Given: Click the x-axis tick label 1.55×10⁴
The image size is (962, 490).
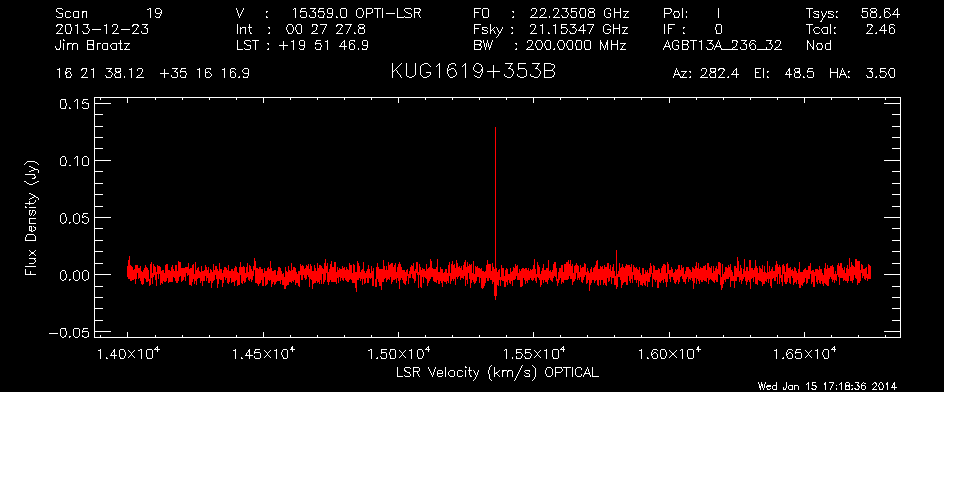Looking at the screenshot, I should [534, 353].
